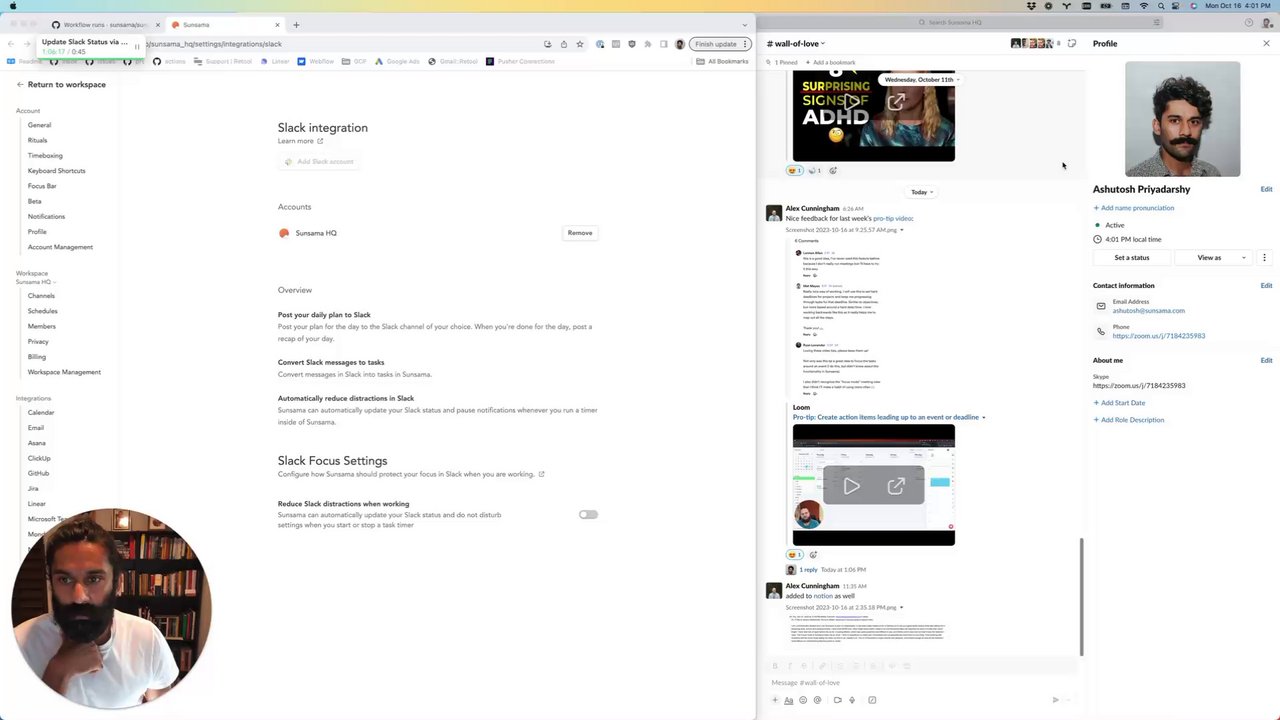Open the 1 reply thread link

point(808,570)
